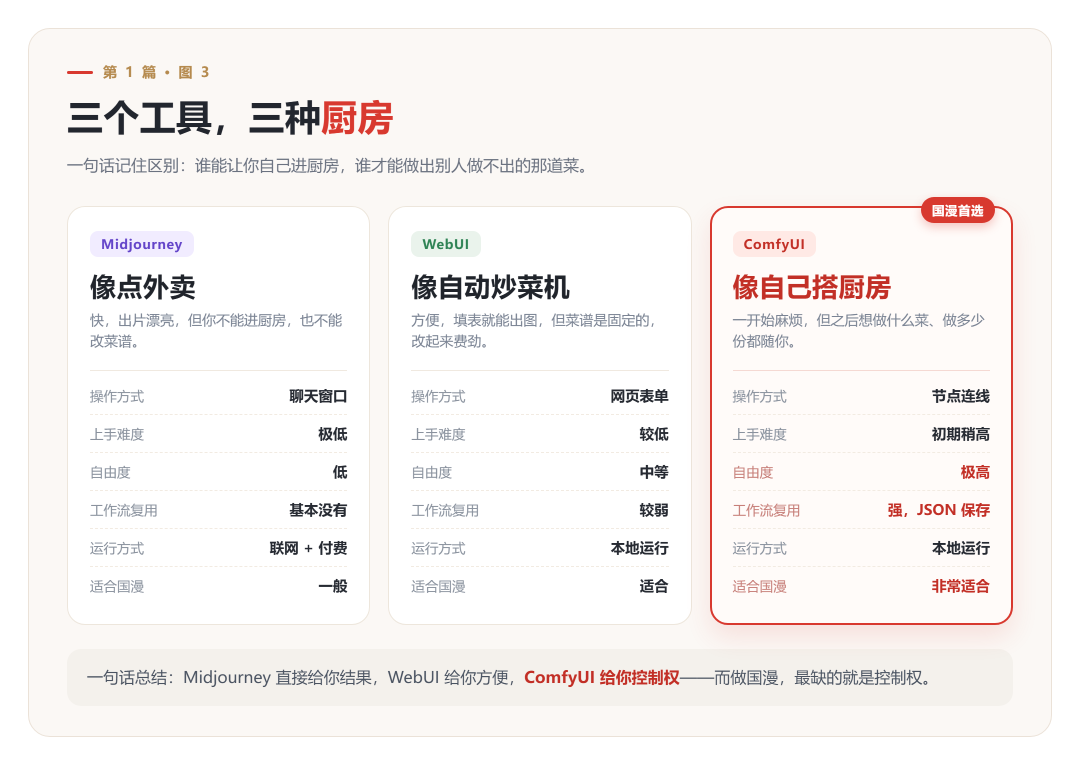Viewport: 1080px width, 765px height.
Task: Click the red 自由度 label in ComfyUI card
Action: pyautogui.click(x=753, y=472)
